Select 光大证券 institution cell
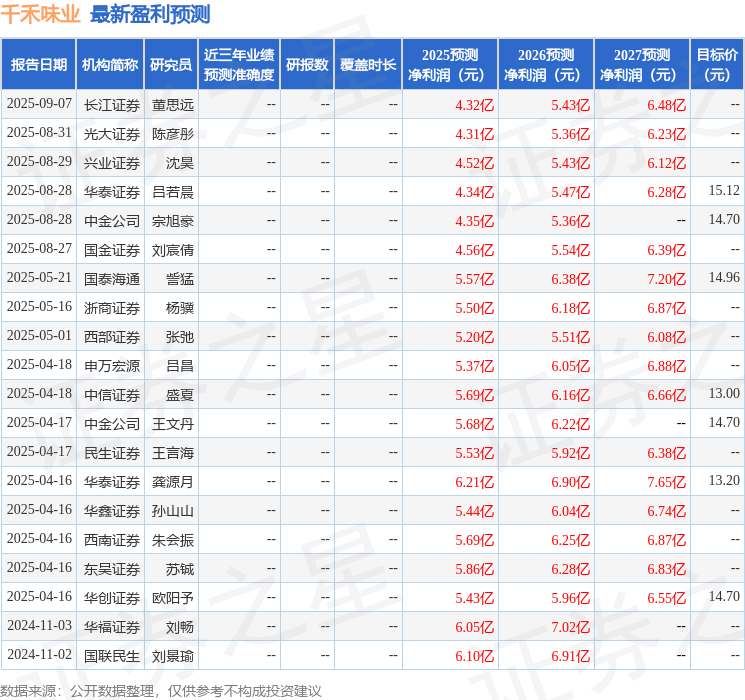This screenshot has height=700, width=745. click(x=112, y=134)
